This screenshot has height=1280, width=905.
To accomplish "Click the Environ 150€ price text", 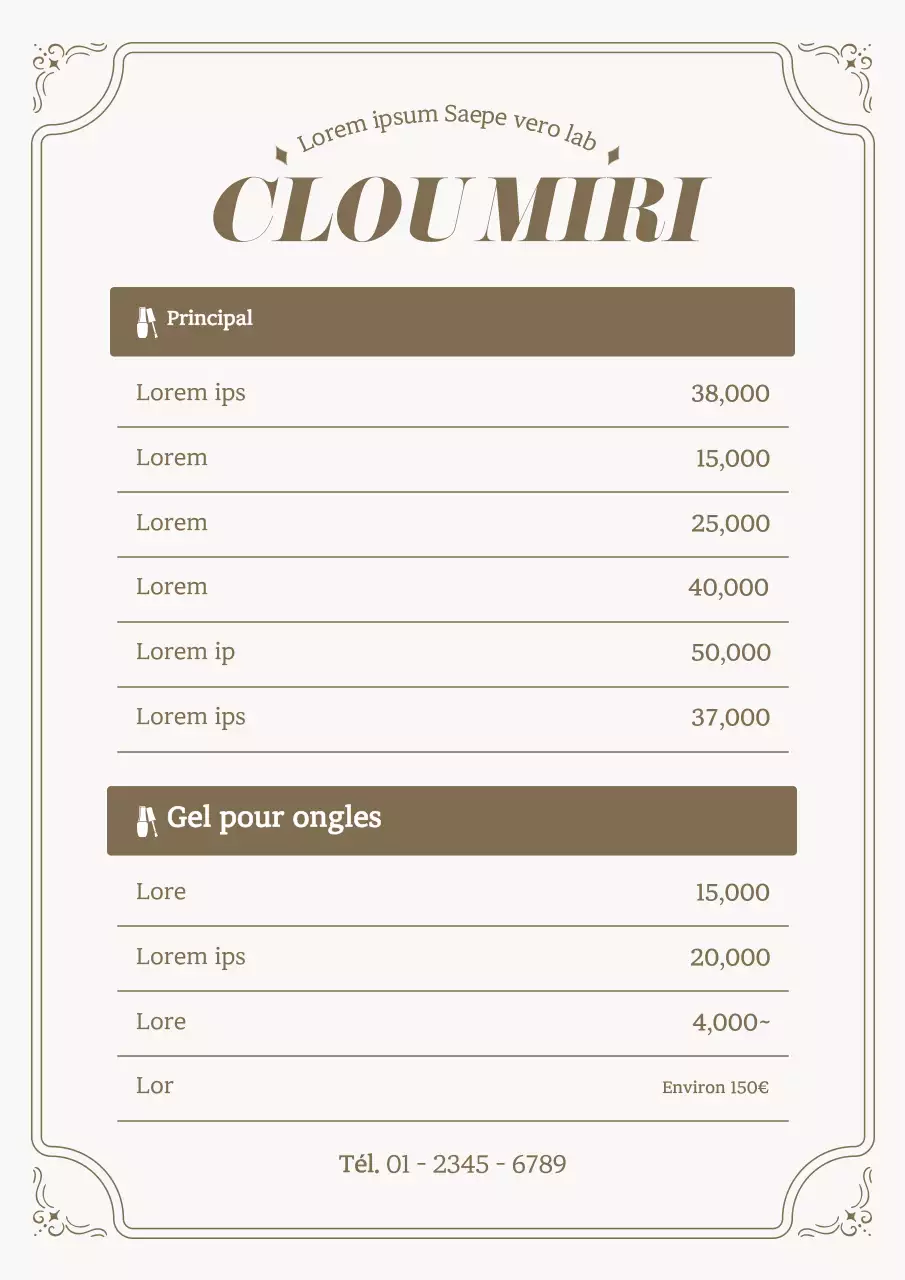I will tap(715, 1087).
